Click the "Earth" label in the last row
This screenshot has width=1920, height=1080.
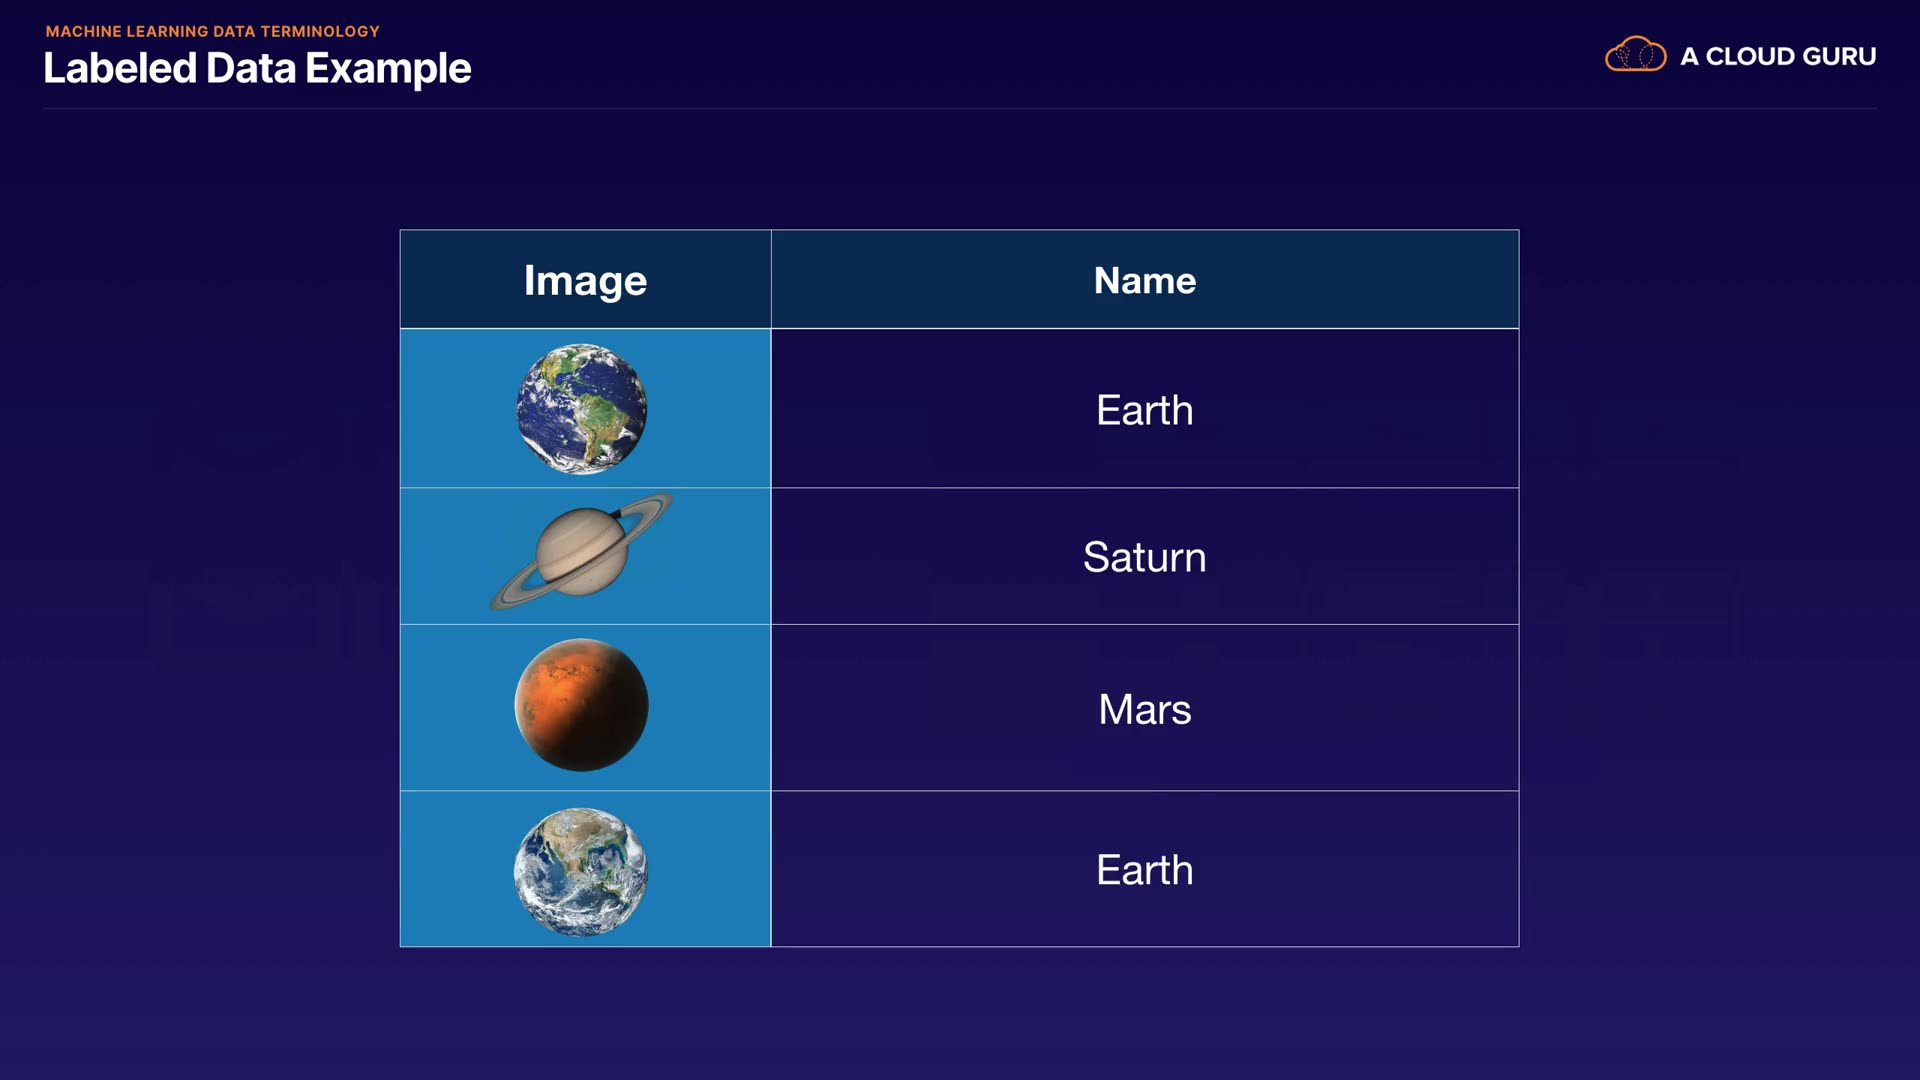point(1144,870)
